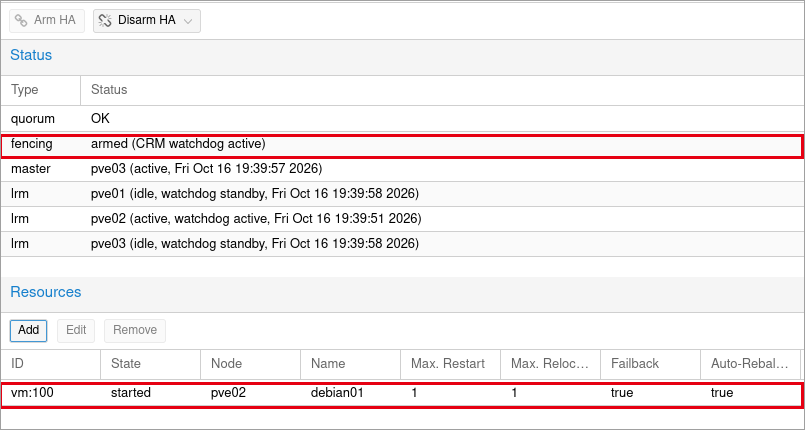The image size is (805, 430).
Task: Click the Disarm HA broken-link icon
Action: 105,21
